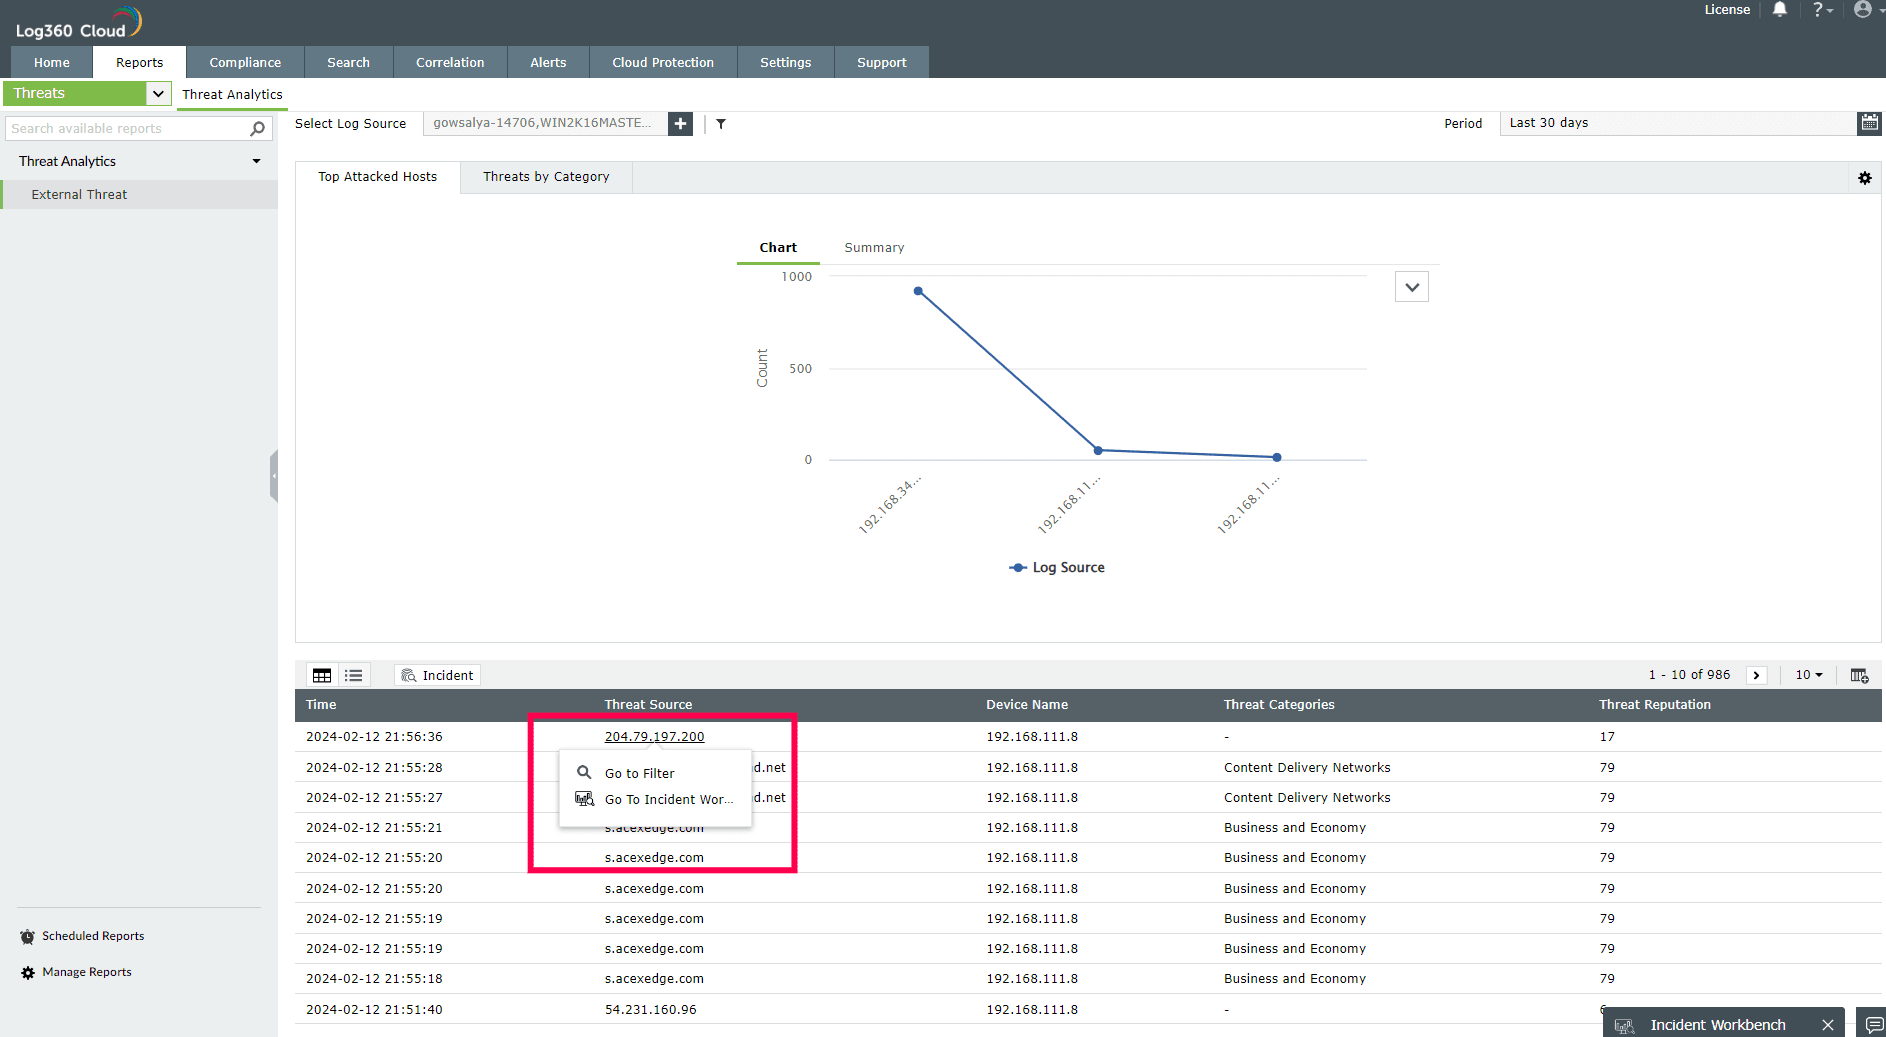The image size is (1886, 1037).
Task: Open the Home tab
Action: [x=52, y=62]
